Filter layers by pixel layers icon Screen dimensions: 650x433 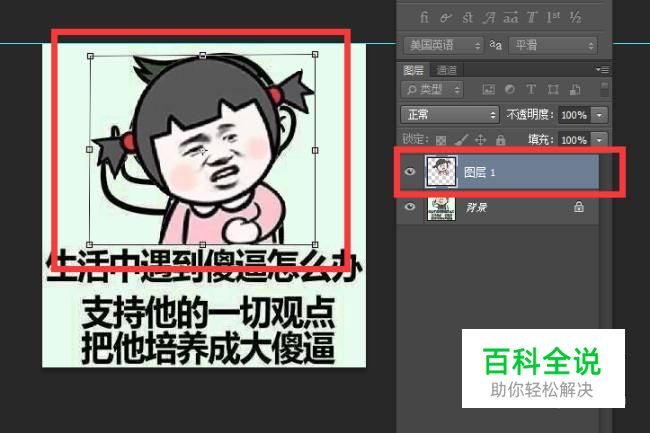pos(489,90)
